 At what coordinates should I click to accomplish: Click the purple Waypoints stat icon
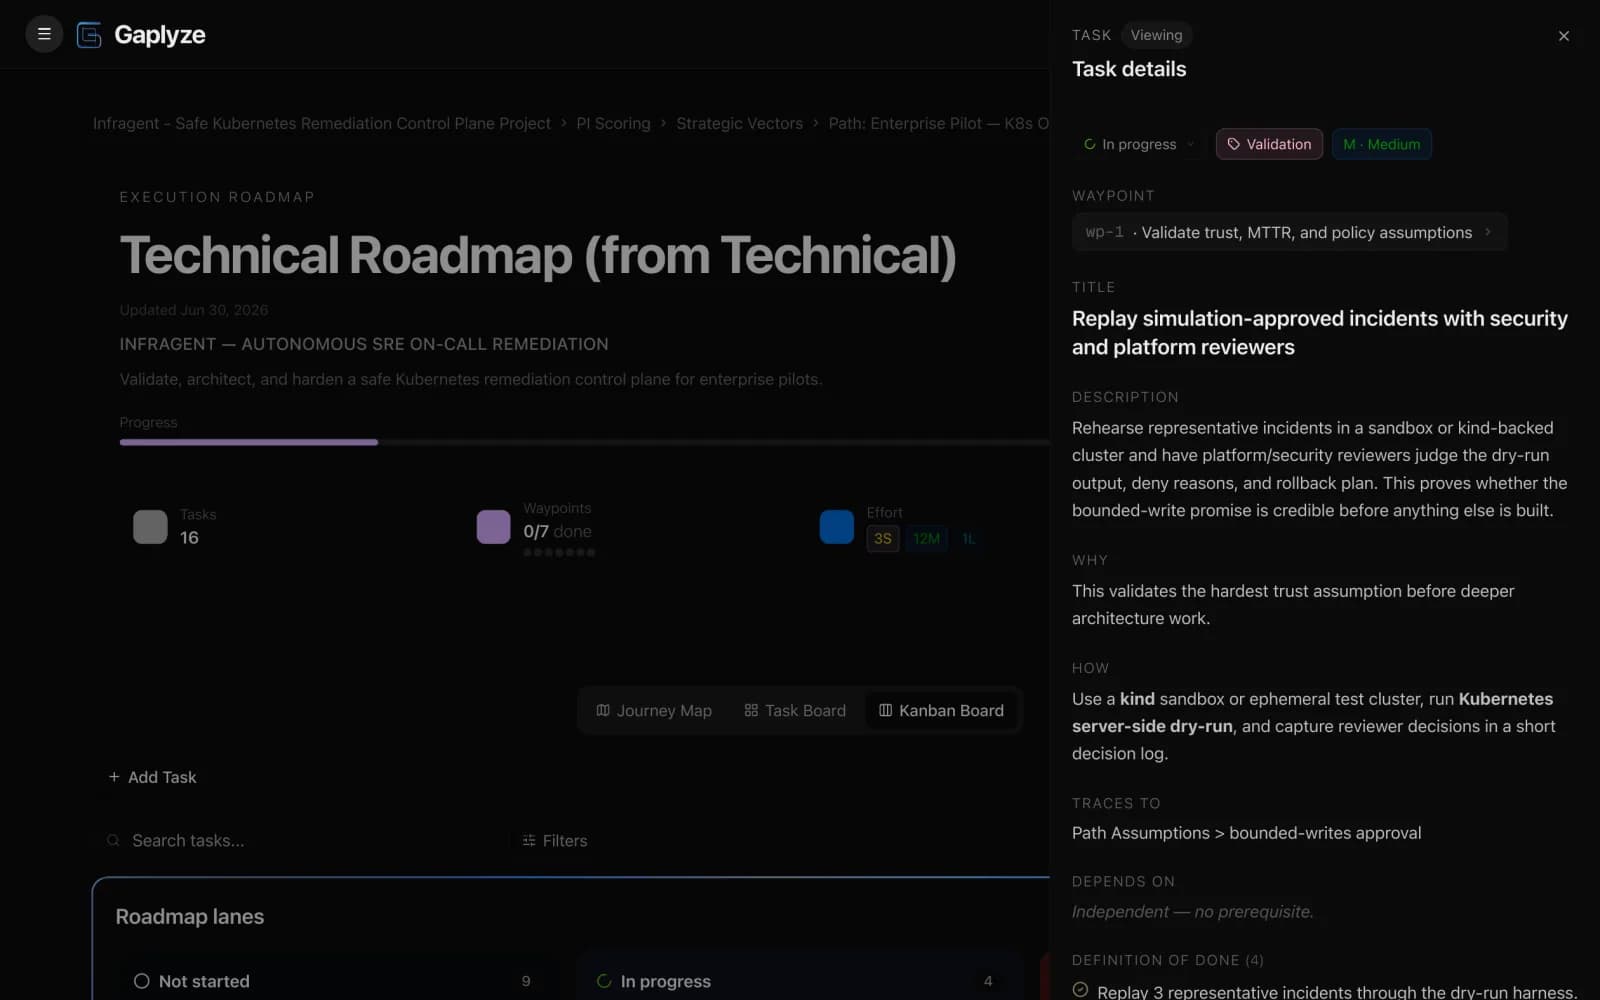[493, 527]
